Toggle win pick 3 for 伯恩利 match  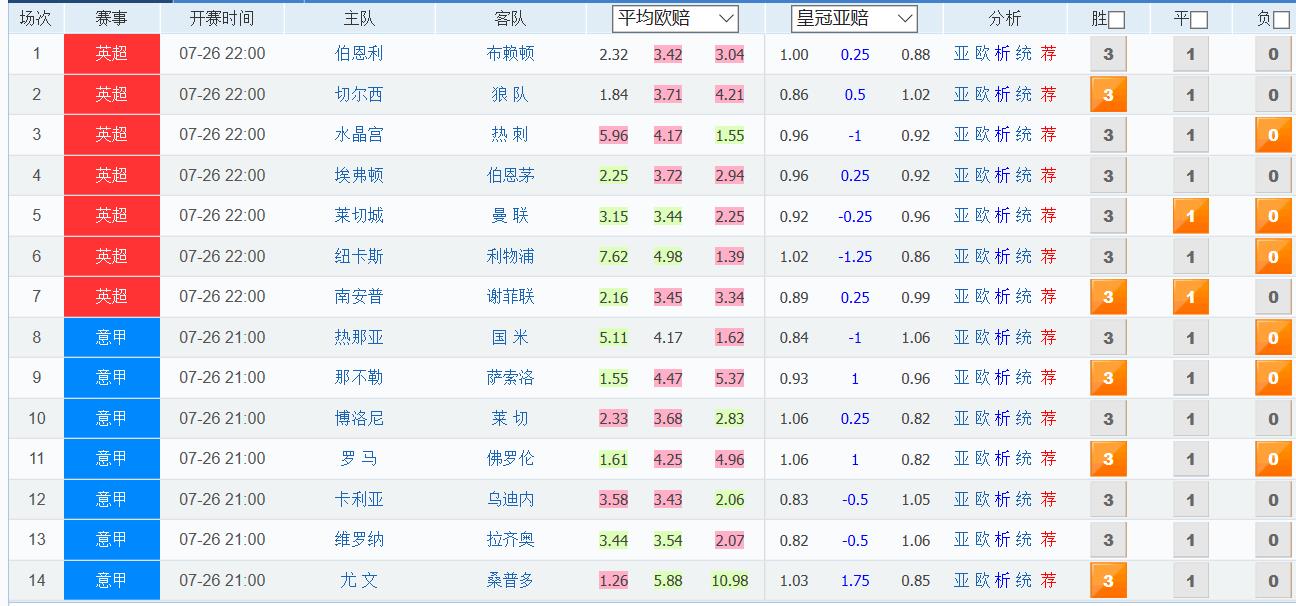1108,55
